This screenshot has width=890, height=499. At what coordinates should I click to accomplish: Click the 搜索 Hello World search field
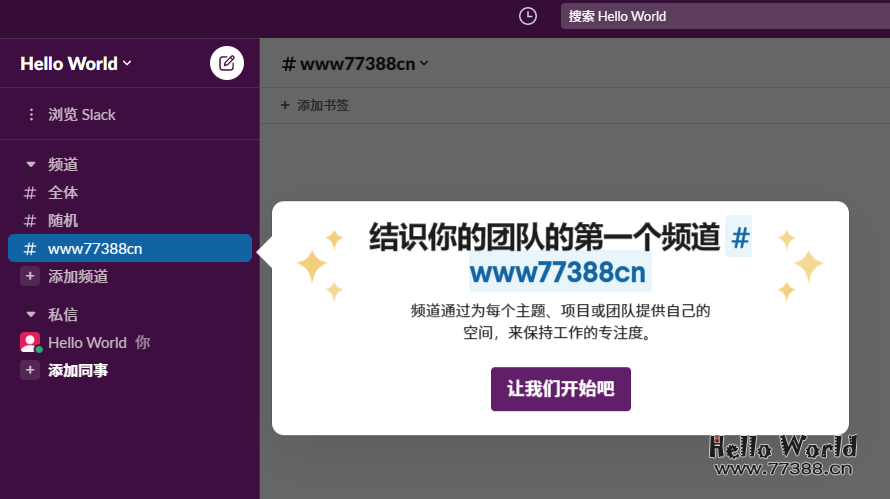click(x=725, y=16)
